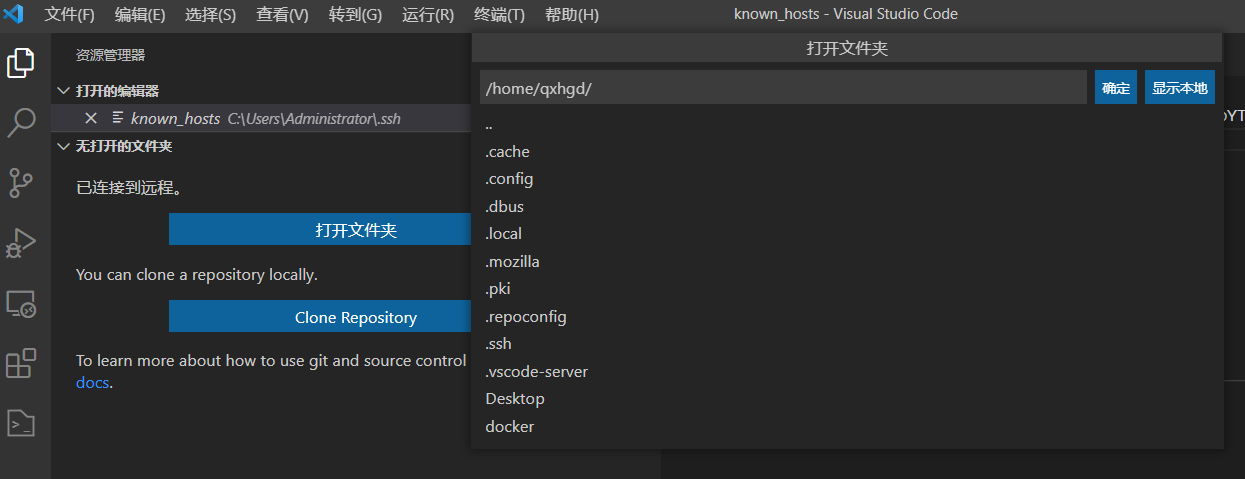Open the 选择(S) menu

211,15
